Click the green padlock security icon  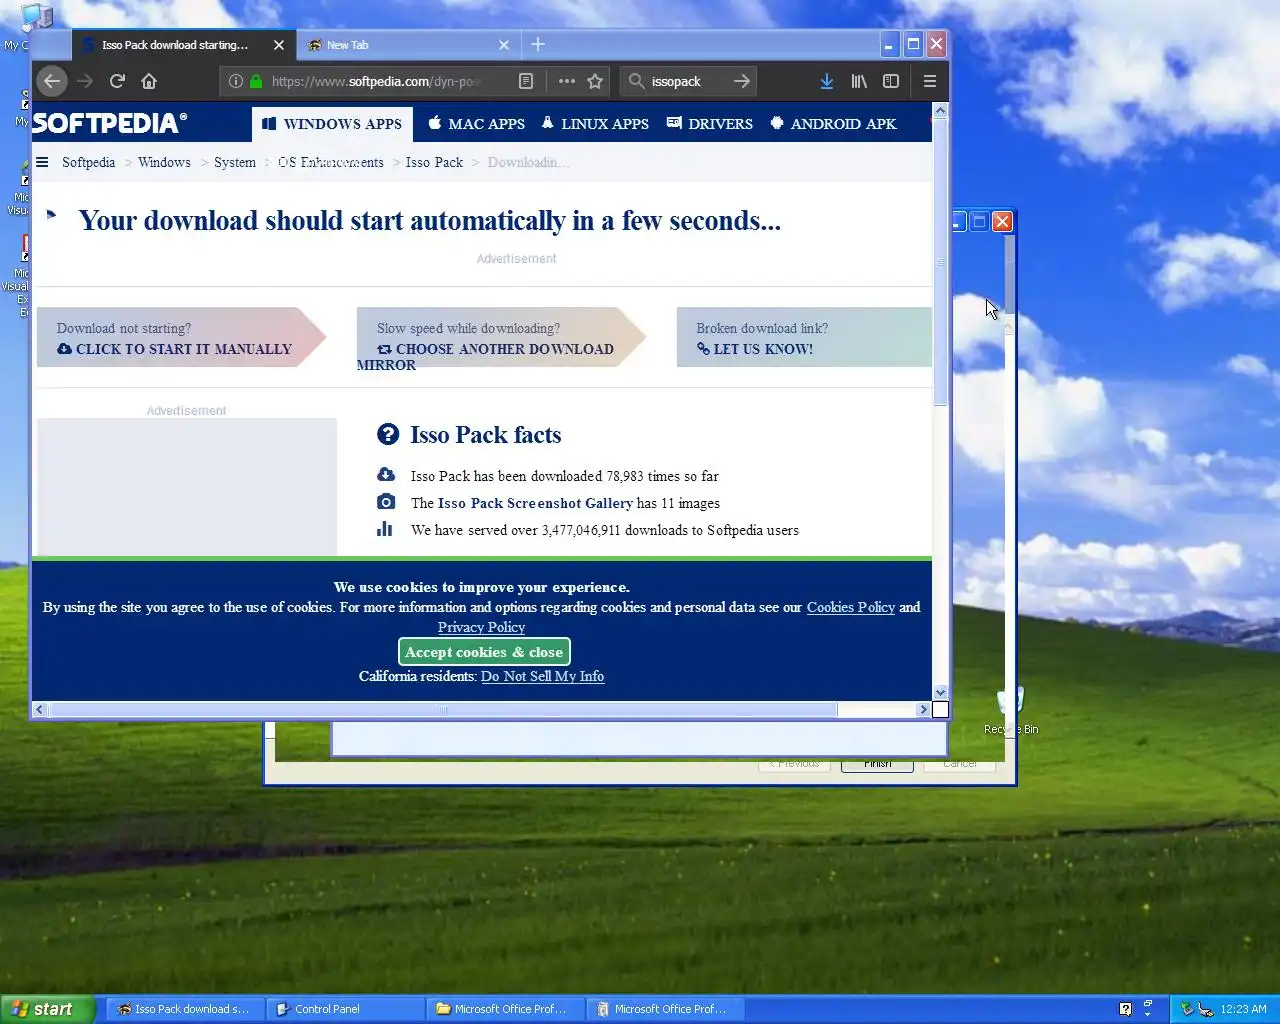tap(256, 81)
